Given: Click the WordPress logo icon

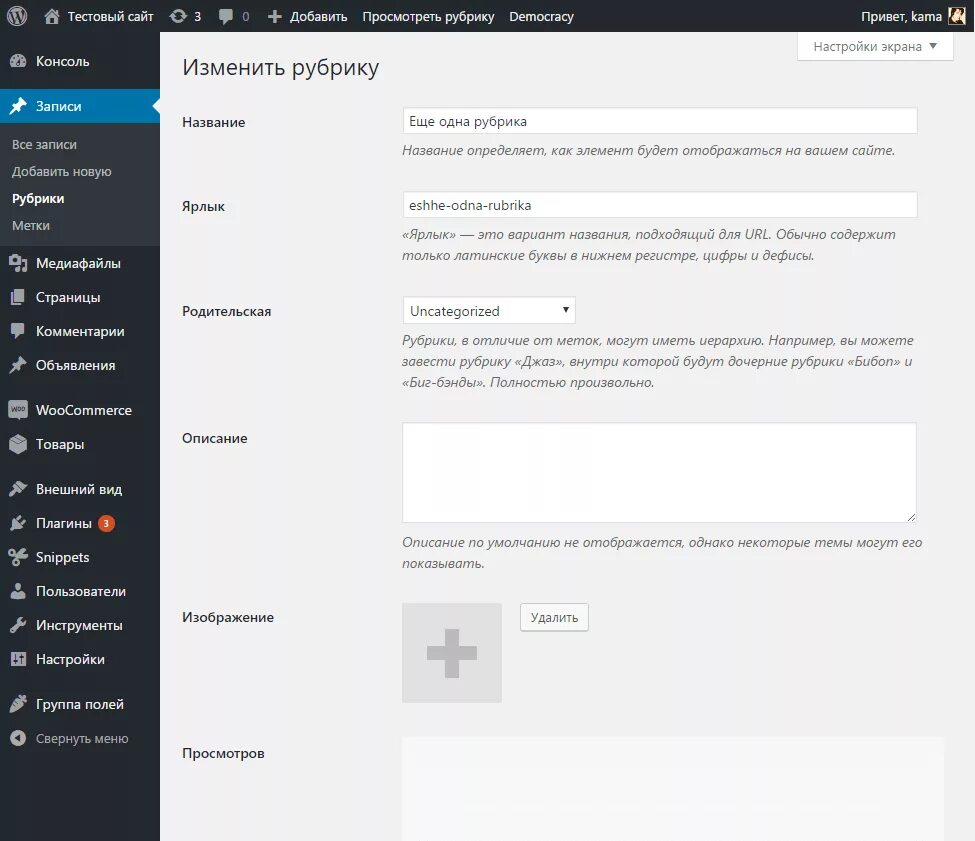Looking at the screenshot, I should (x=17, y=16).
